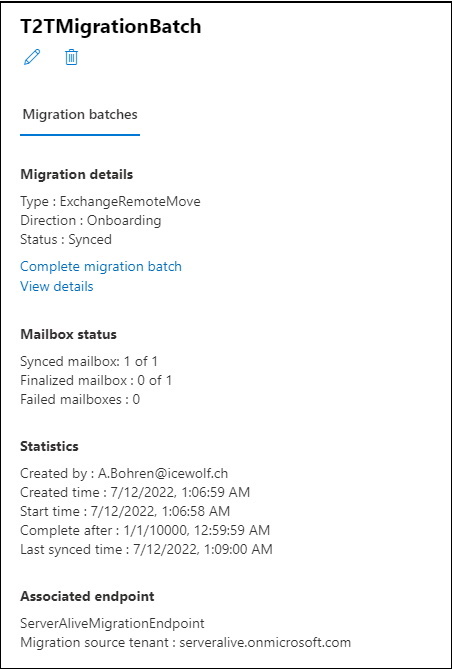Click the Last synced time line

click(x=146, y=549)
